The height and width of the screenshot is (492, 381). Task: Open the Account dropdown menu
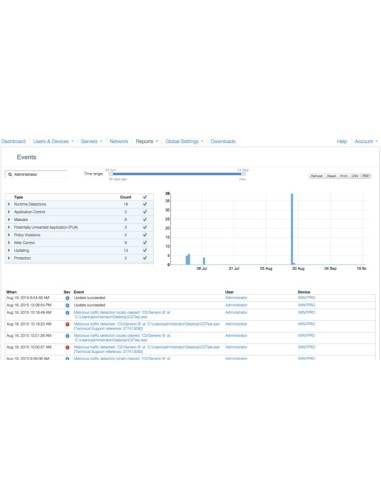click(366, 141)
